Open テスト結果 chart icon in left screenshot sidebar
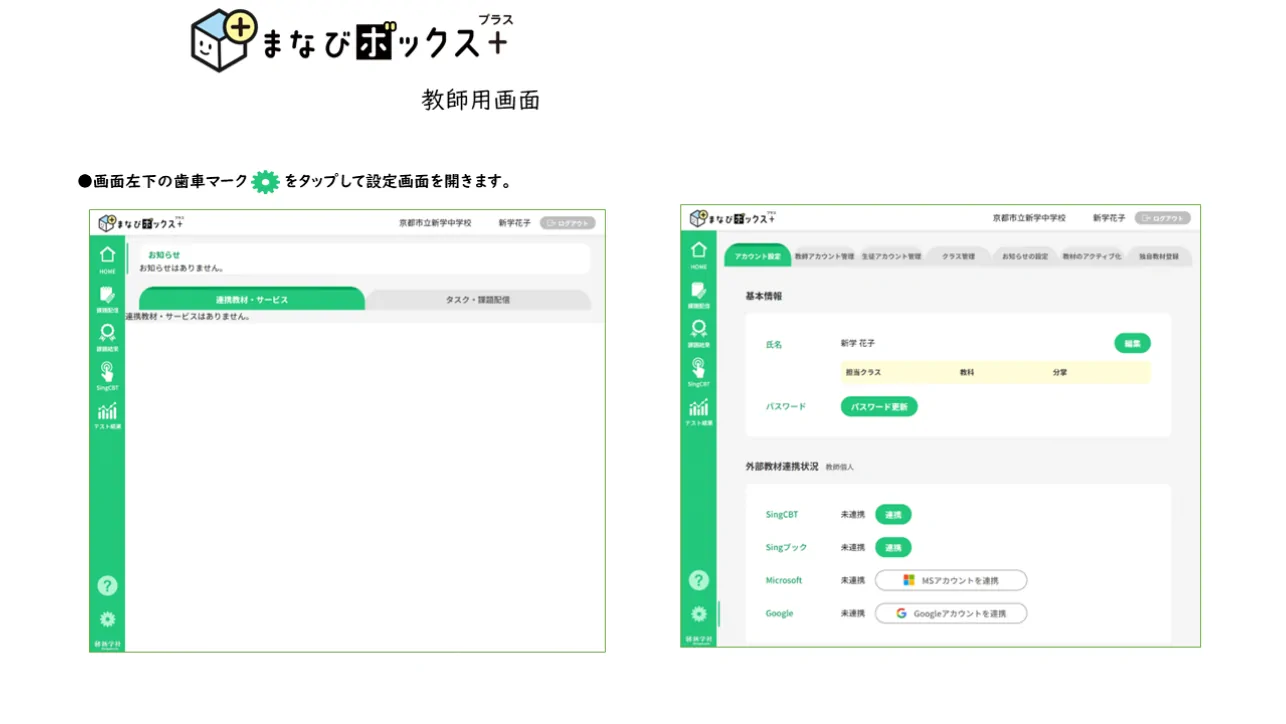Screen dimensions: 1286x724 (x=107, y=414)
